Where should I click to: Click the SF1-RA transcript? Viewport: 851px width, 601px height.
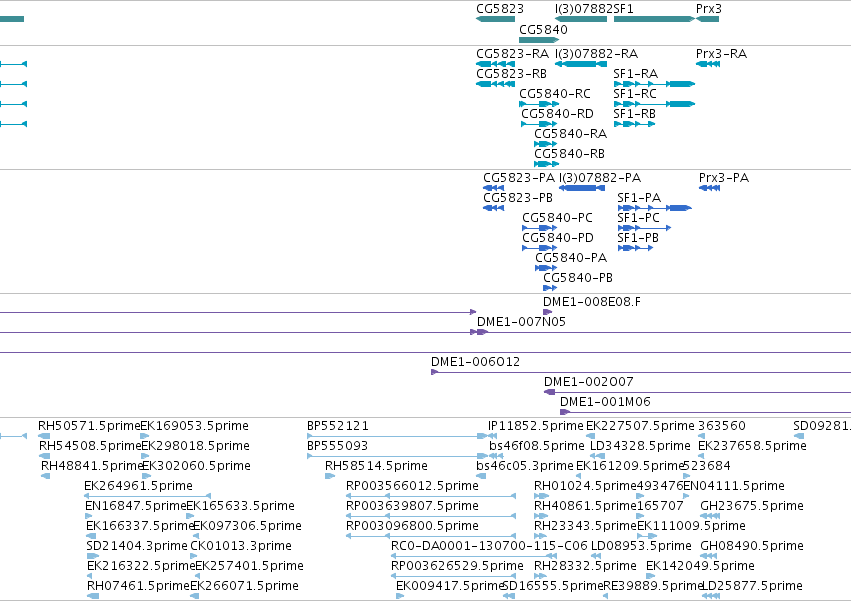click(x=655, y=84)
